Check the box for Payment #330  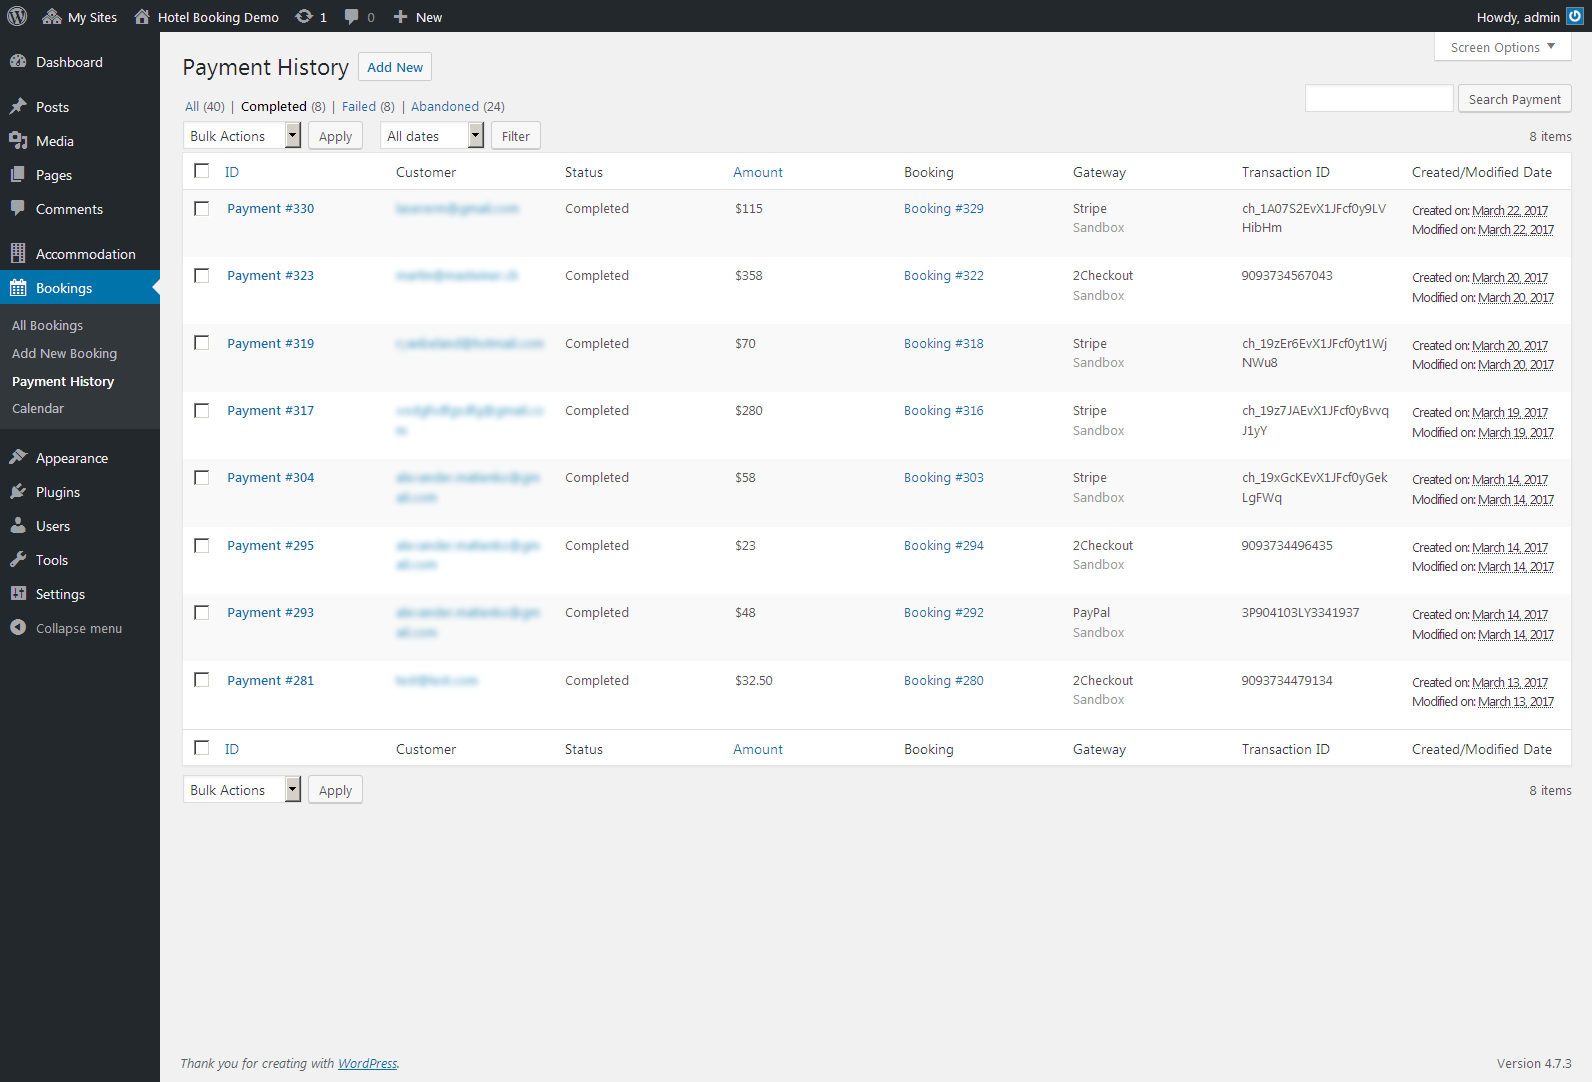(x=202, y=208)
